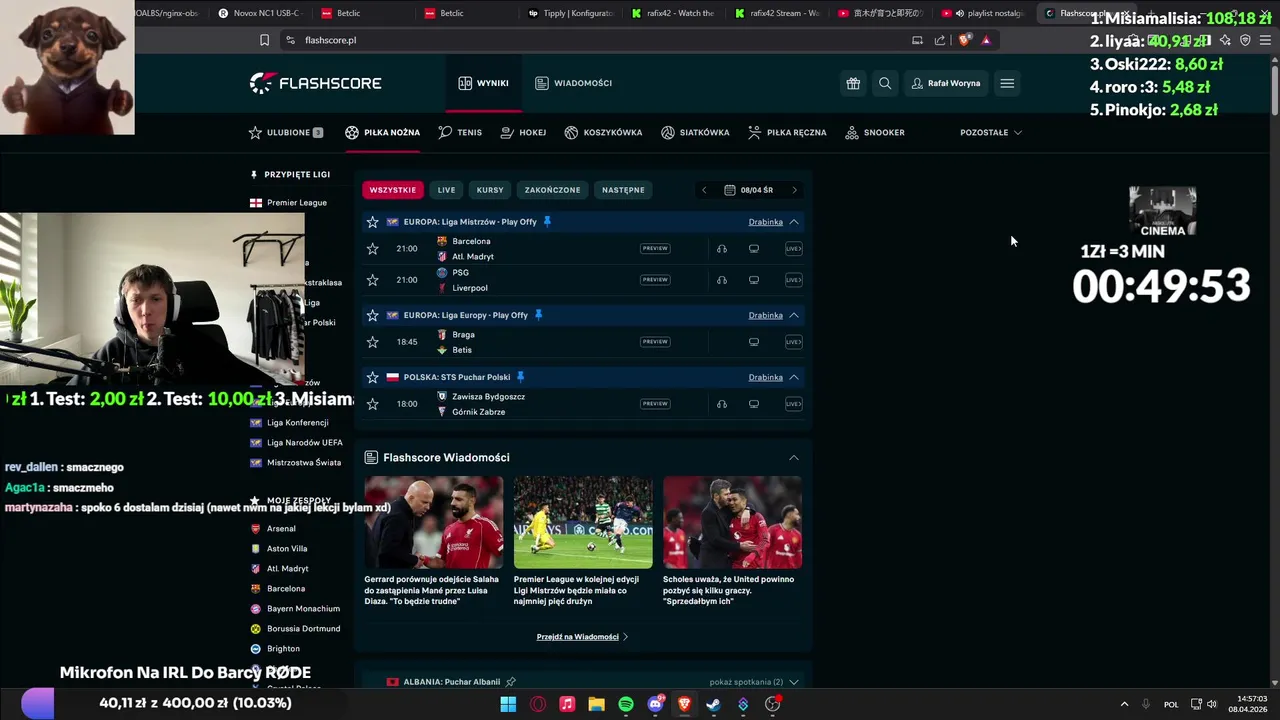Screen dimensions: 1280x720
Task: Click Brave shield icon in address bar
Action: click(x=964, y=40)
